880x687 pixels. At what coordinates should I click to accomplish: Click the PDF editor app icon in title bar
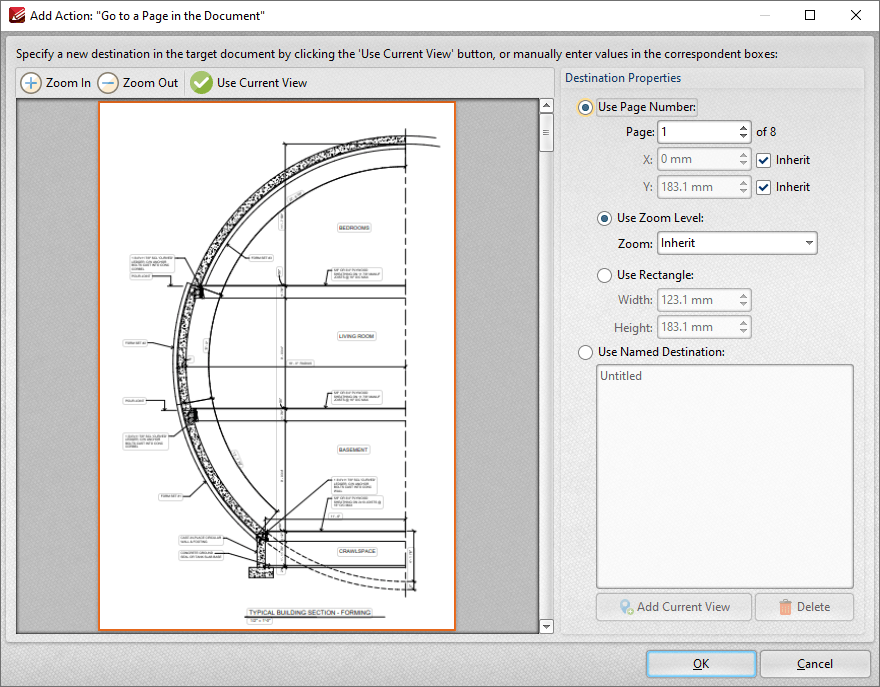(17, 15)
